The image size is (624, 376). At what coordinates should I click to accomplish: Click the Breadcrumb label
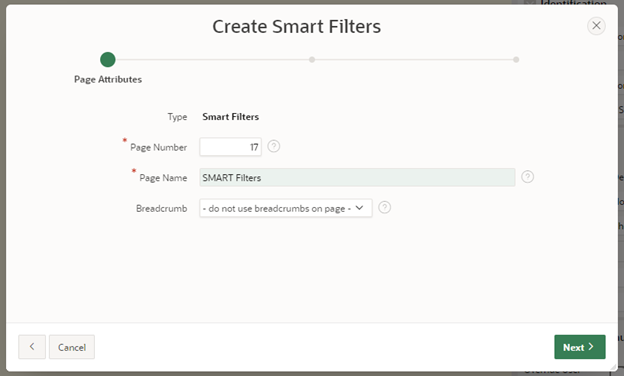tap(162, 208)
